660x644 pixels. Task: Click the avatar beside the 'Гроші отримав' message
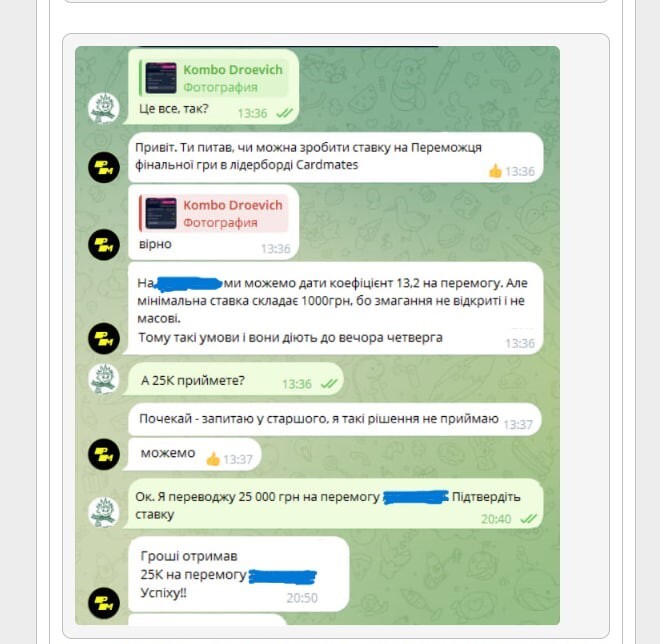point(104,603)
